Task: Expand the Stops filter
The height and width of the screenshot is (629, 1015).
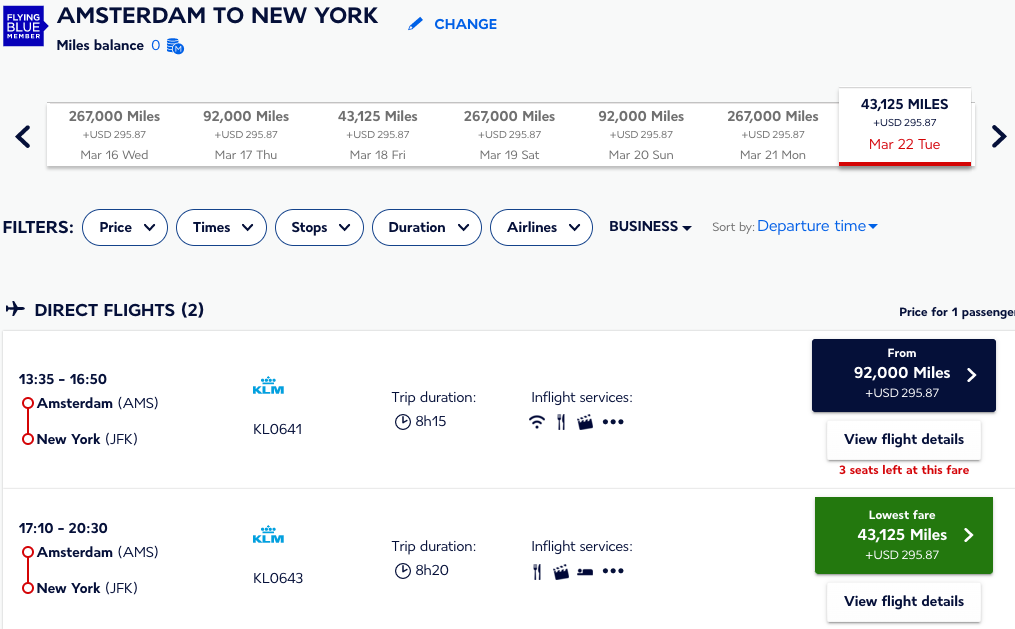Action: tap(319, 228)
